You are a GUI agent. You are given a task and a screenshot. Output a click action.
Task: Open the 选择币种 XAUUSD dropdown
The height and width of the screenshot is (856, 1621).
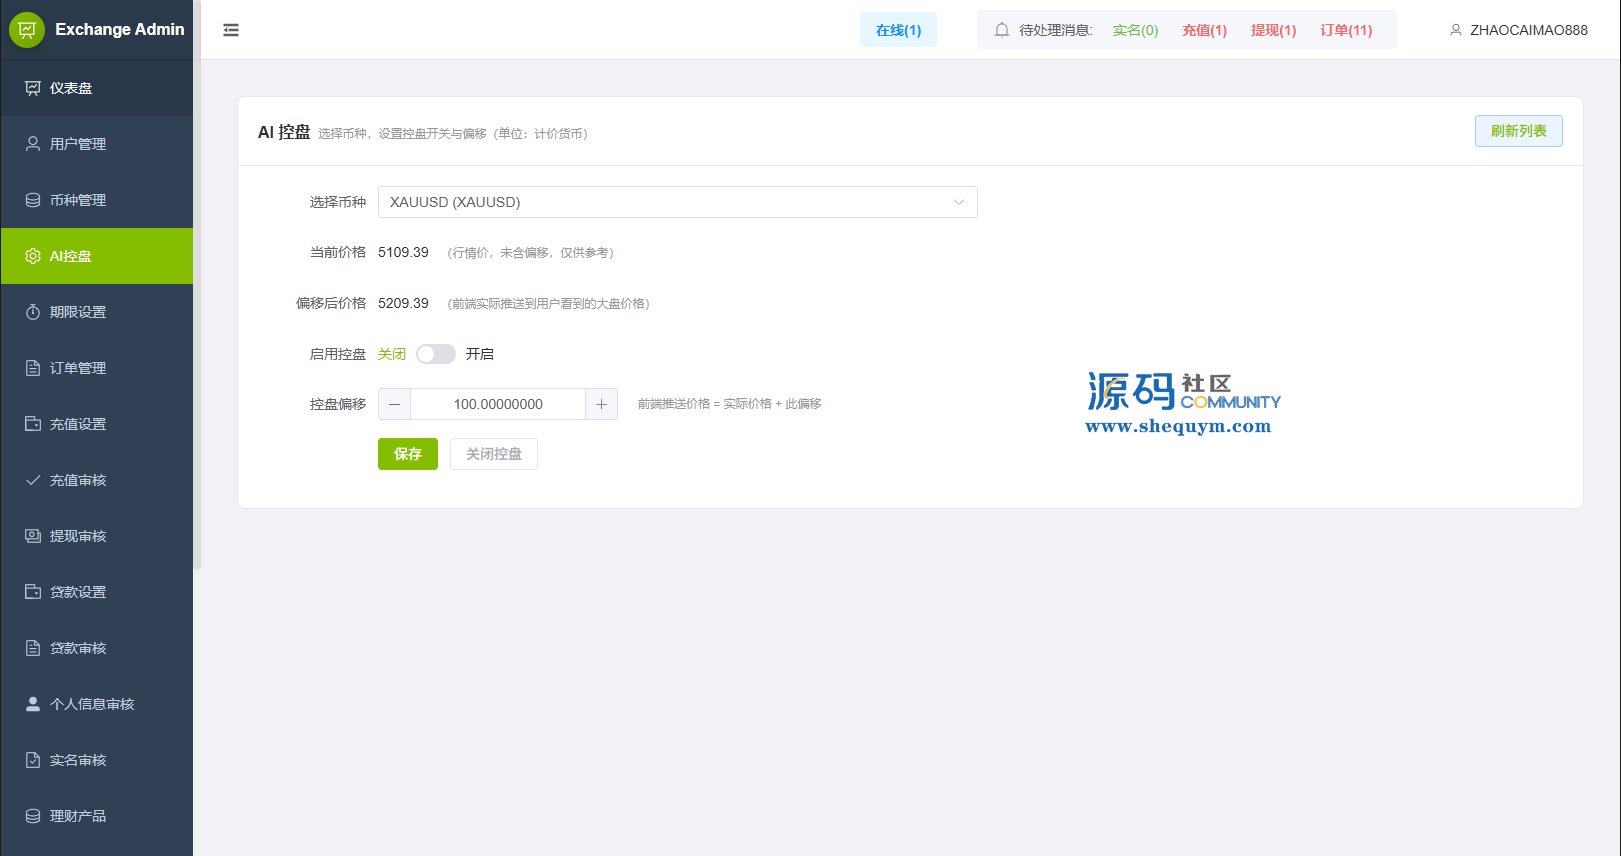coord(677,202)
